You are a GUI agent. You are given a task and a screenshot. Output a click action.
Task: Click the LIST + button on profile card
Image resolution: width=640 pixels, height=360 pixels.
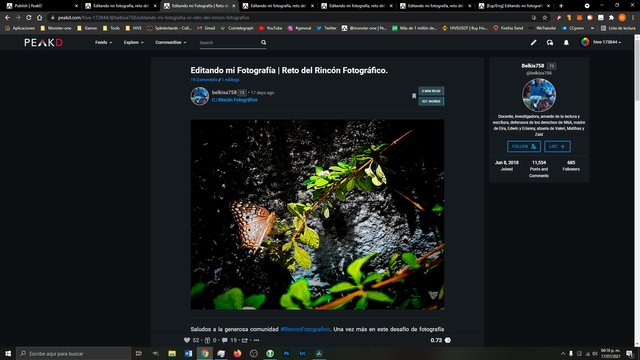(557, 146)
